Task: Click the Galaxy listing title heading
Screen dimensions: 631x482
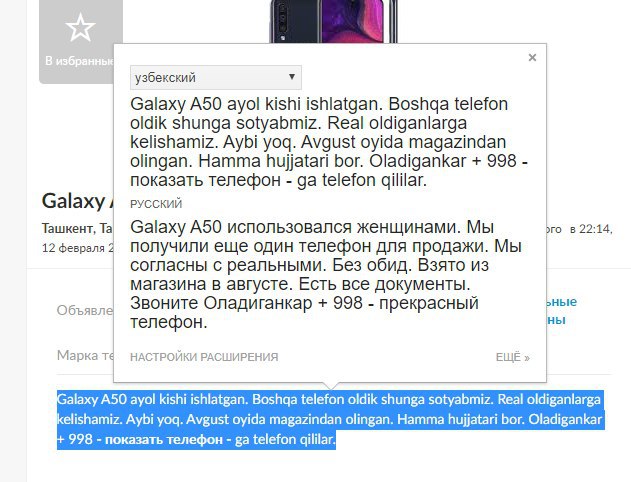Action: tap(78, 201)
